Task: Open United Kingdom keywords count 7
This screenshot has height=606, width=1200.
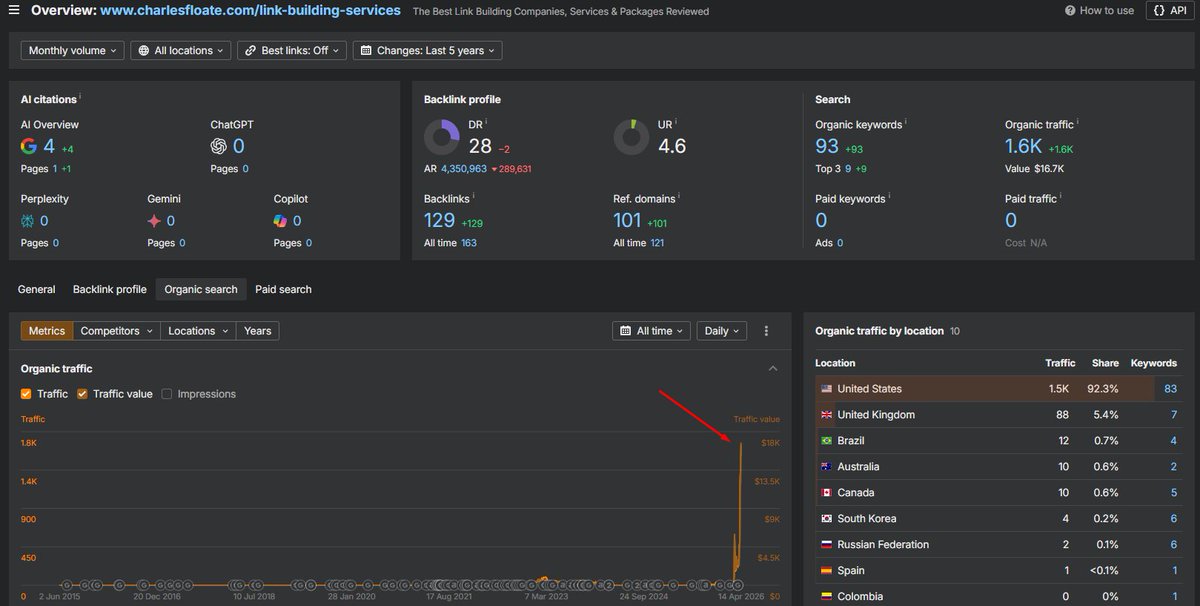Action: [x=1174, y=415]
